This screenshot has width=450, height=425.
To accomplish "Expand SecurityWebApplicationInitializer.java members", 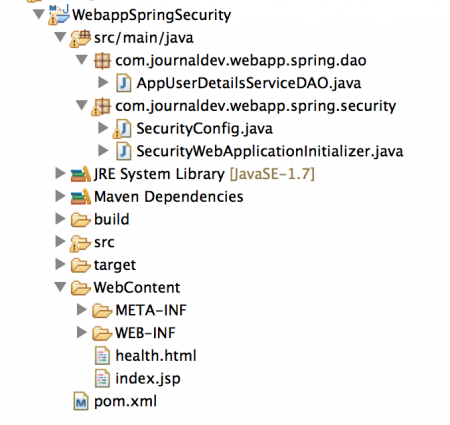I will pyautogui.click(x=103, y=151).
